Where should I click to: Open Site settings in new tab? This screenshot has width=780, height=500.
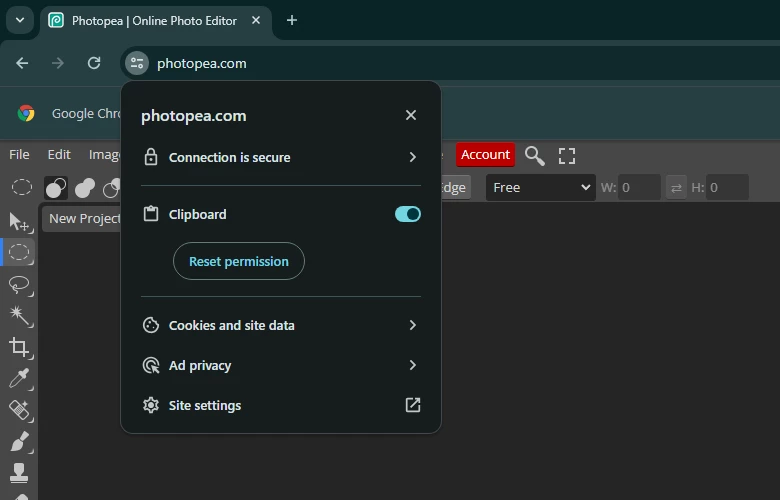[281, 405]
